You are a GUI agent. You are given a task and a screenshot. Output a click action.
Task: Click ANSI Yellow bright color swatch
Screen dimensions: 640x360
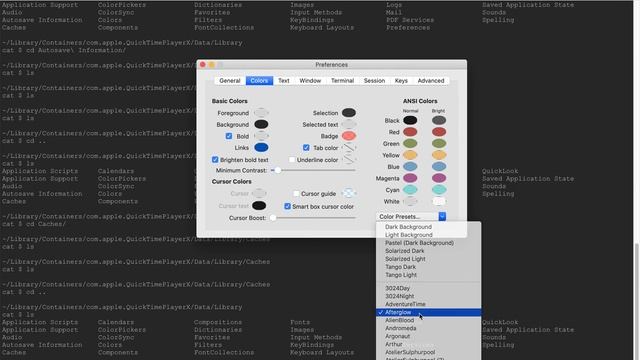[439, 155]
